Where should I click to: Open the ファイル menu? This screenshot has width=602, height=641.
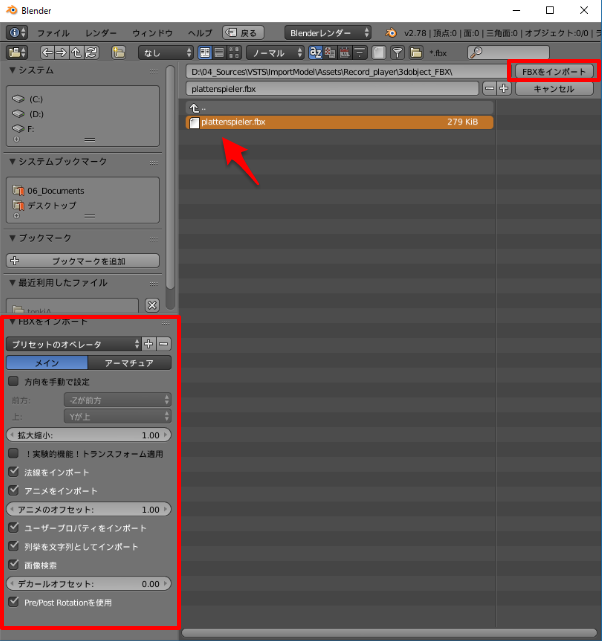(x=54, y=33)
